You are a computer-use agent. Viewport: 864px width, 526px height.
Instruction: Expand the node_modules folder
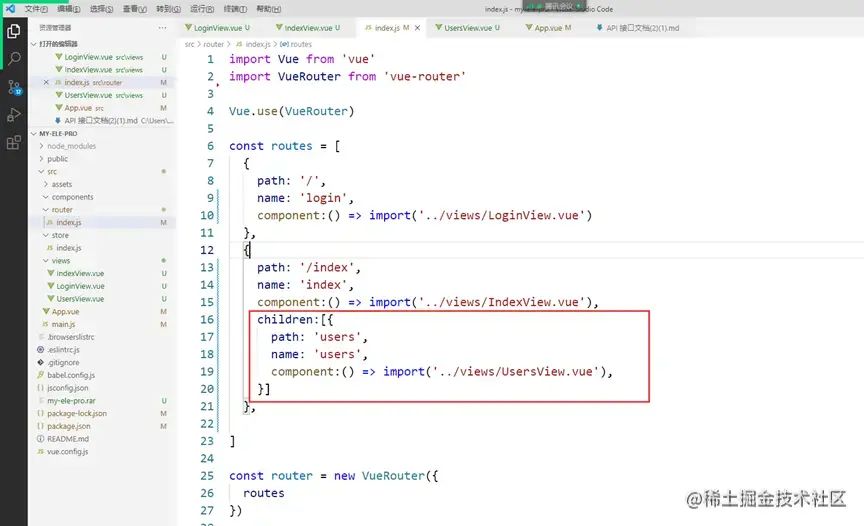tap(41, 146)
